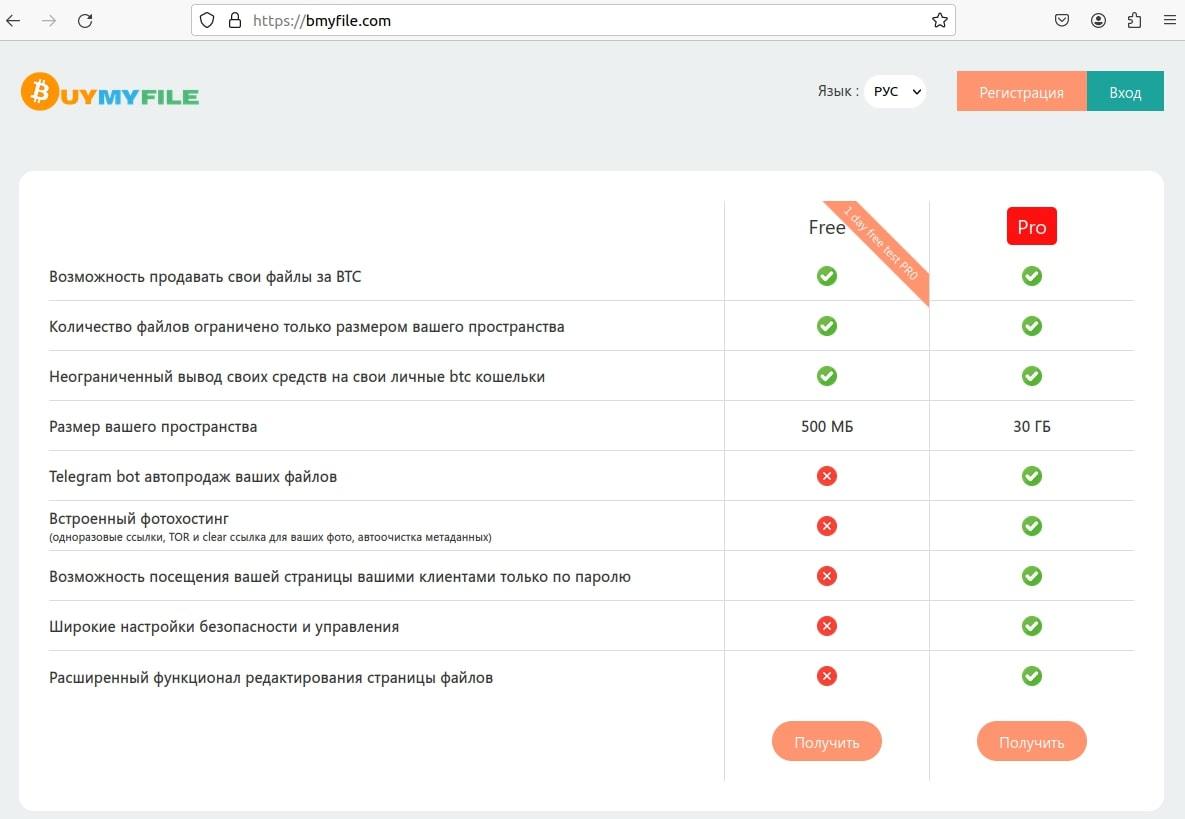Click the bookmark star icon

coord(938,19)
